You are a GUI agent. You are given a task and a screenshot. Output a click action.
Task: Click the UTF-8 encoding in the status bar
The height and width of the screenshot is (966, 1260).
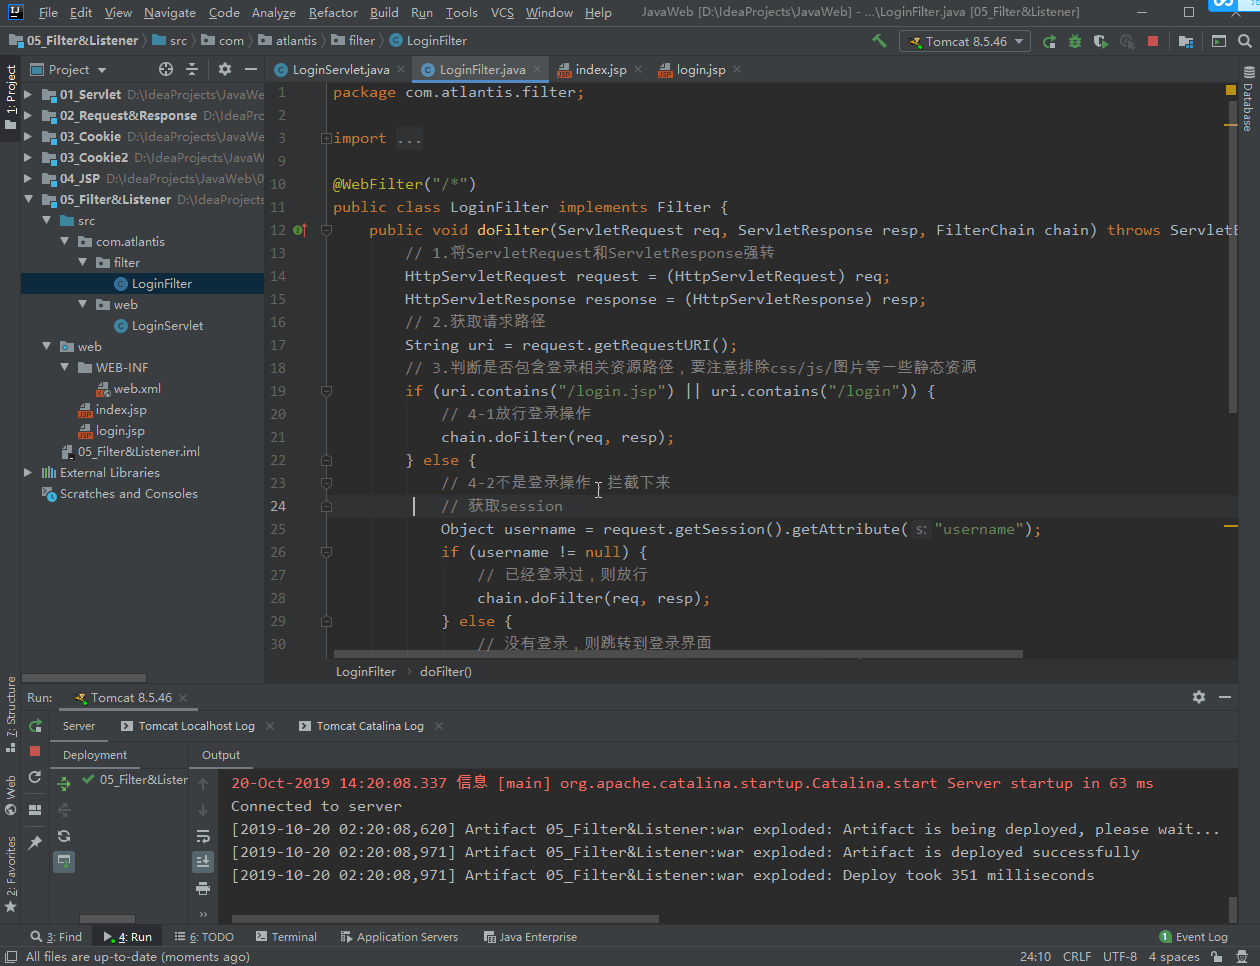point(1120,957)
